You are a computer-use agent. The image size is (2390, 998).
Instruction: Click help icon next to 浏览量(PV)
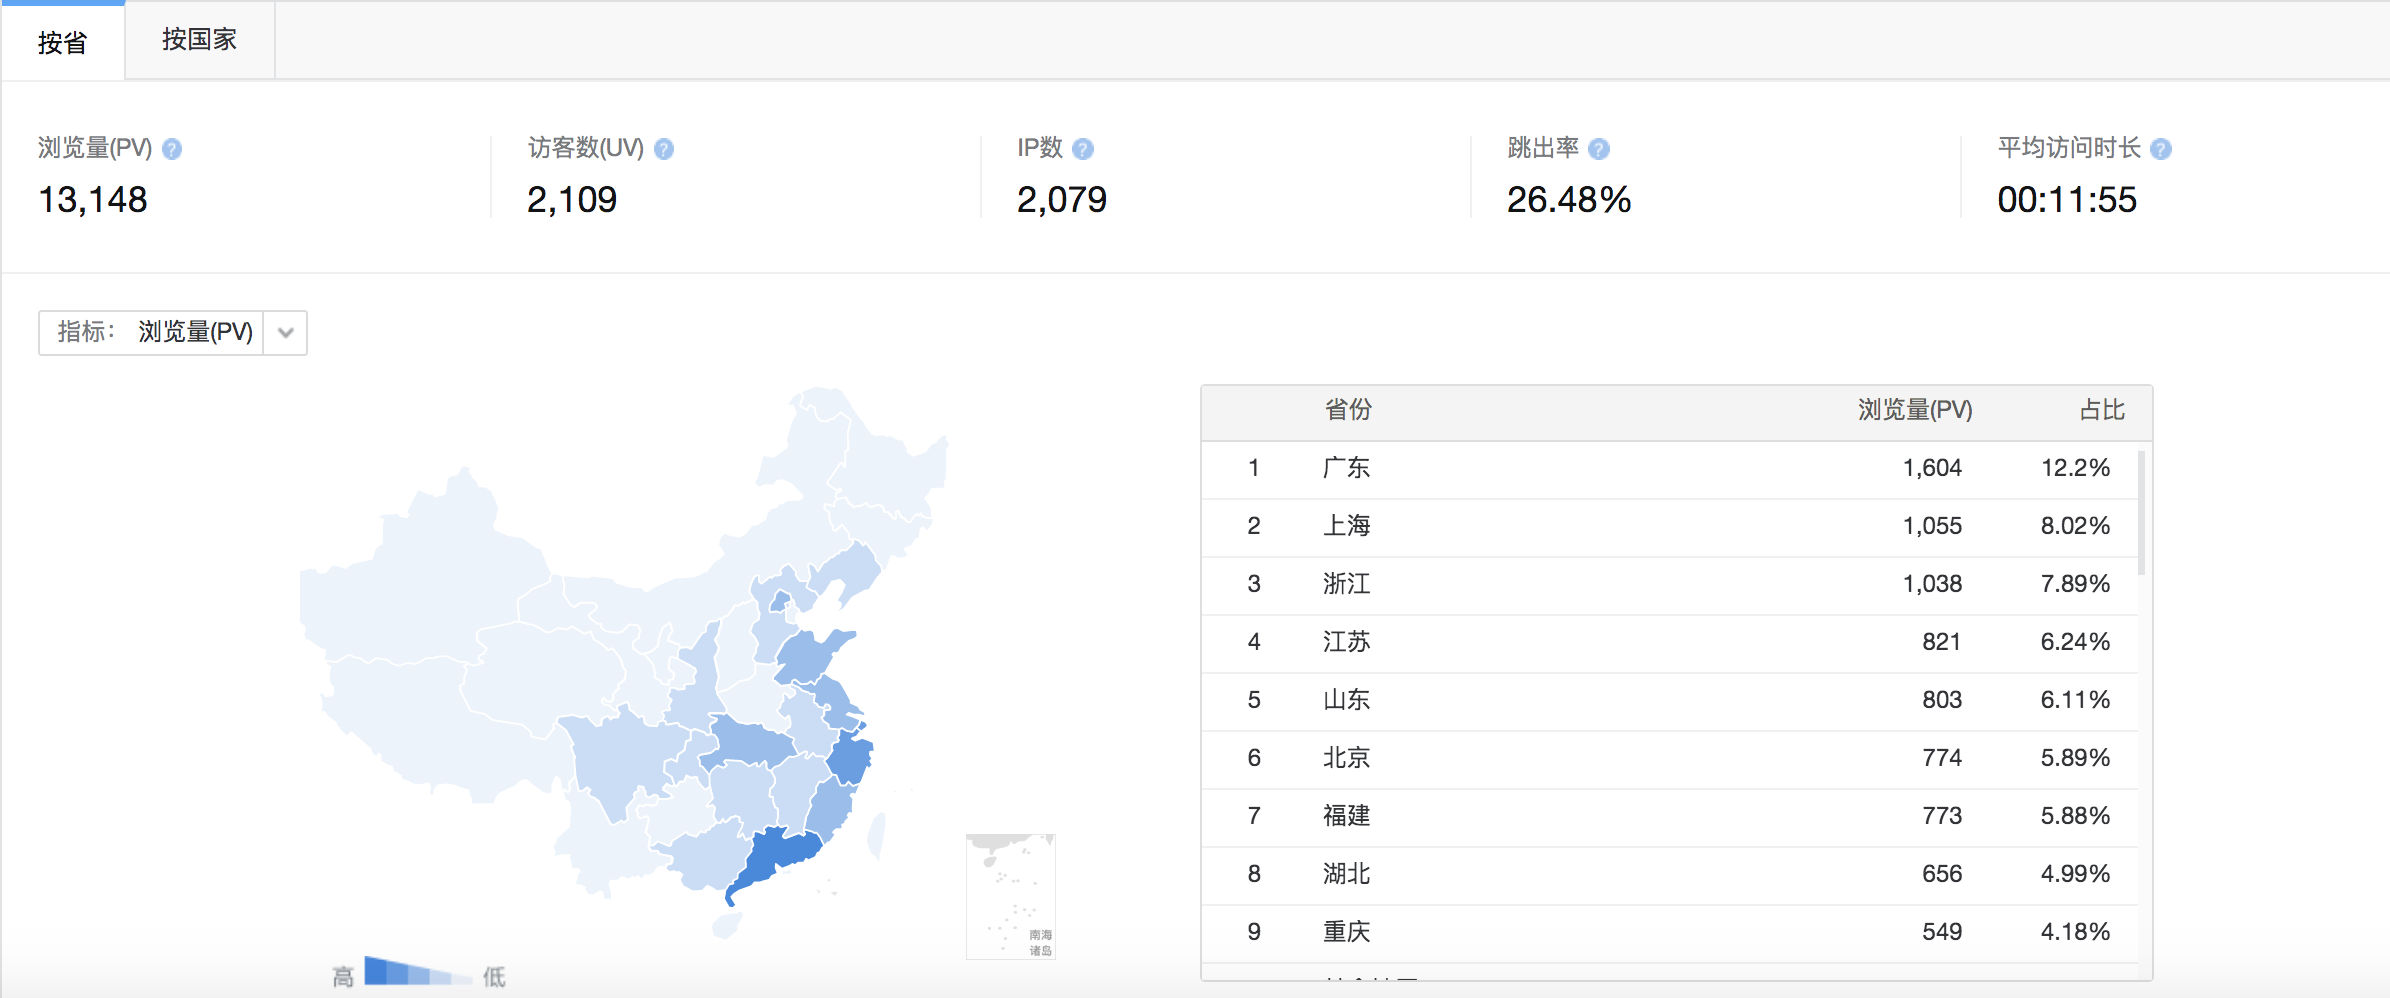pyautogui.click(x=172, y=149)
